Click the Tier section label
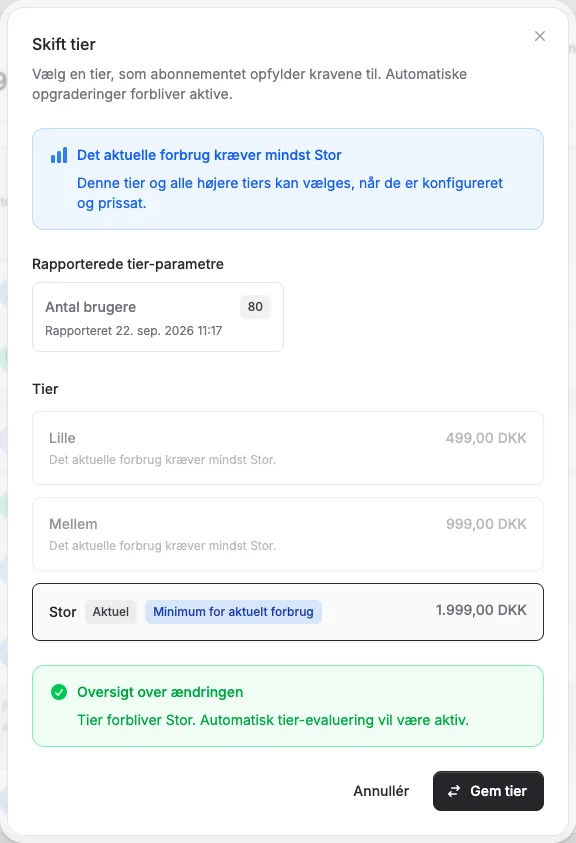The width and height of the screenshot is (576, 843). pyautogui.click(x=45, y=389)
